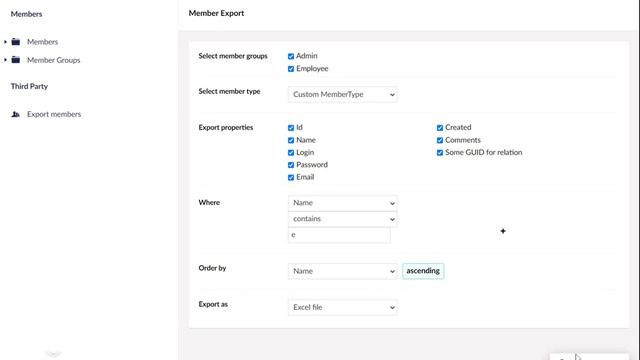640x360 pixels.
Task: Open the contains operator dropdown
Action: coord(342,219)
